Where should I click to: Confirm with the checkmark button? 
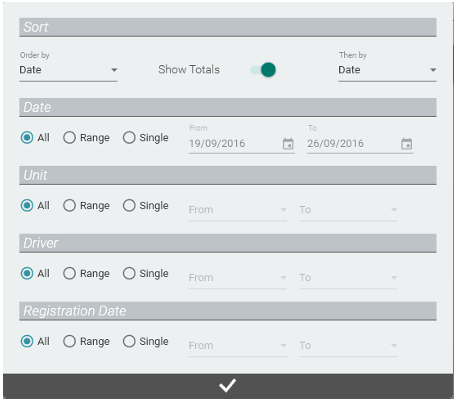[x=228, y=386]
